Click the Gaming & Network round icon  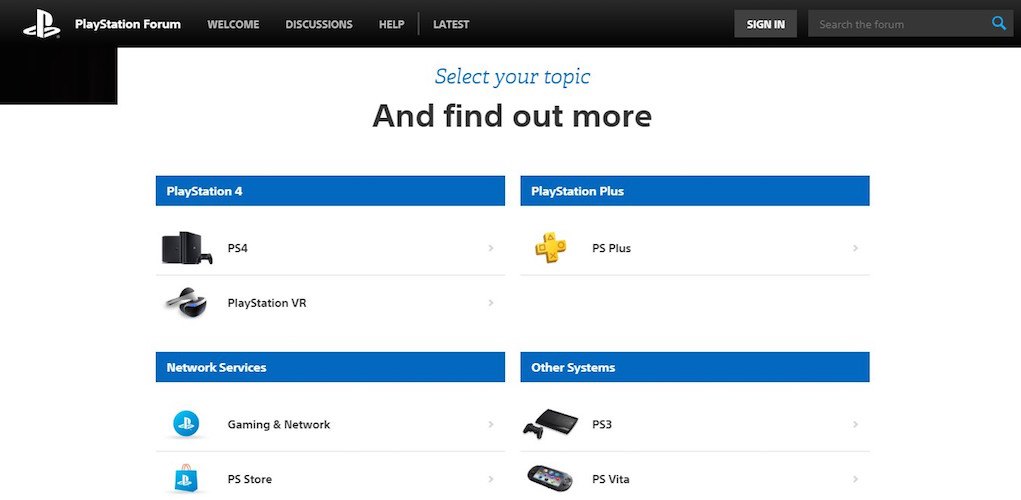(x=187, y=424)
